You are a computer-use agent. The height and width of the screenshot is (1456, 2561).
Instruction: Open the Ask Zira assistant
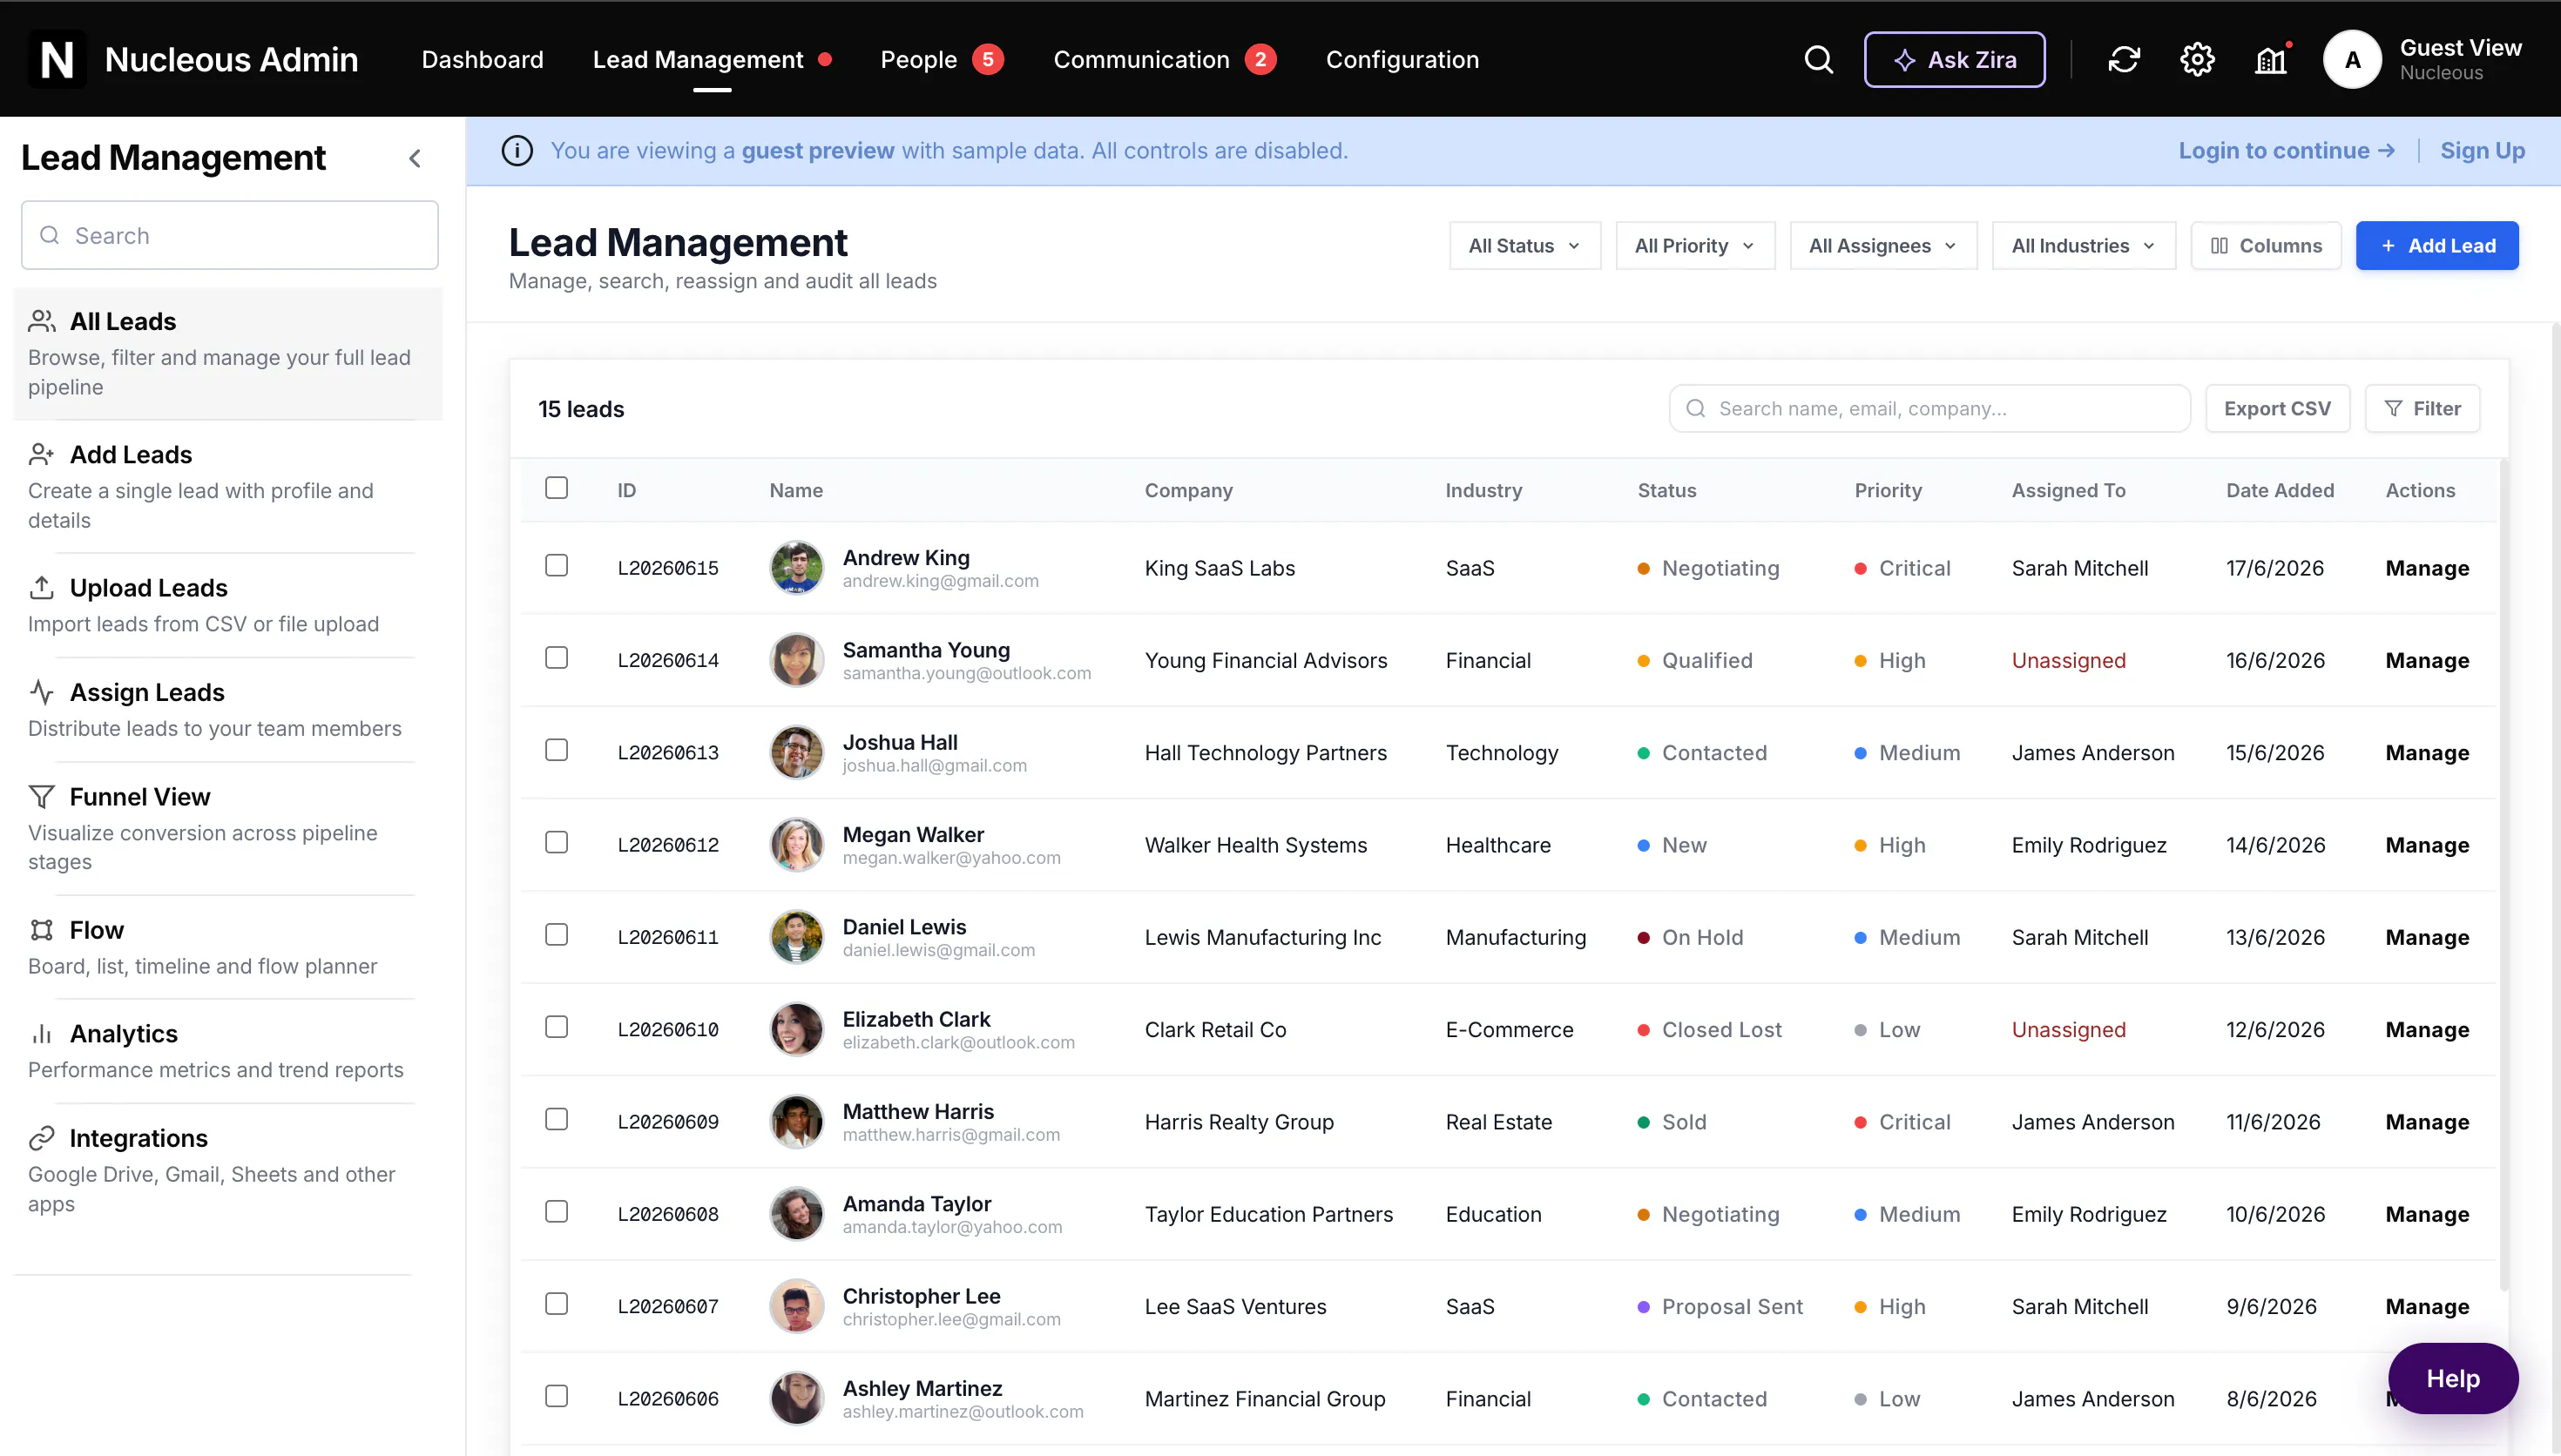(1954, 60)
